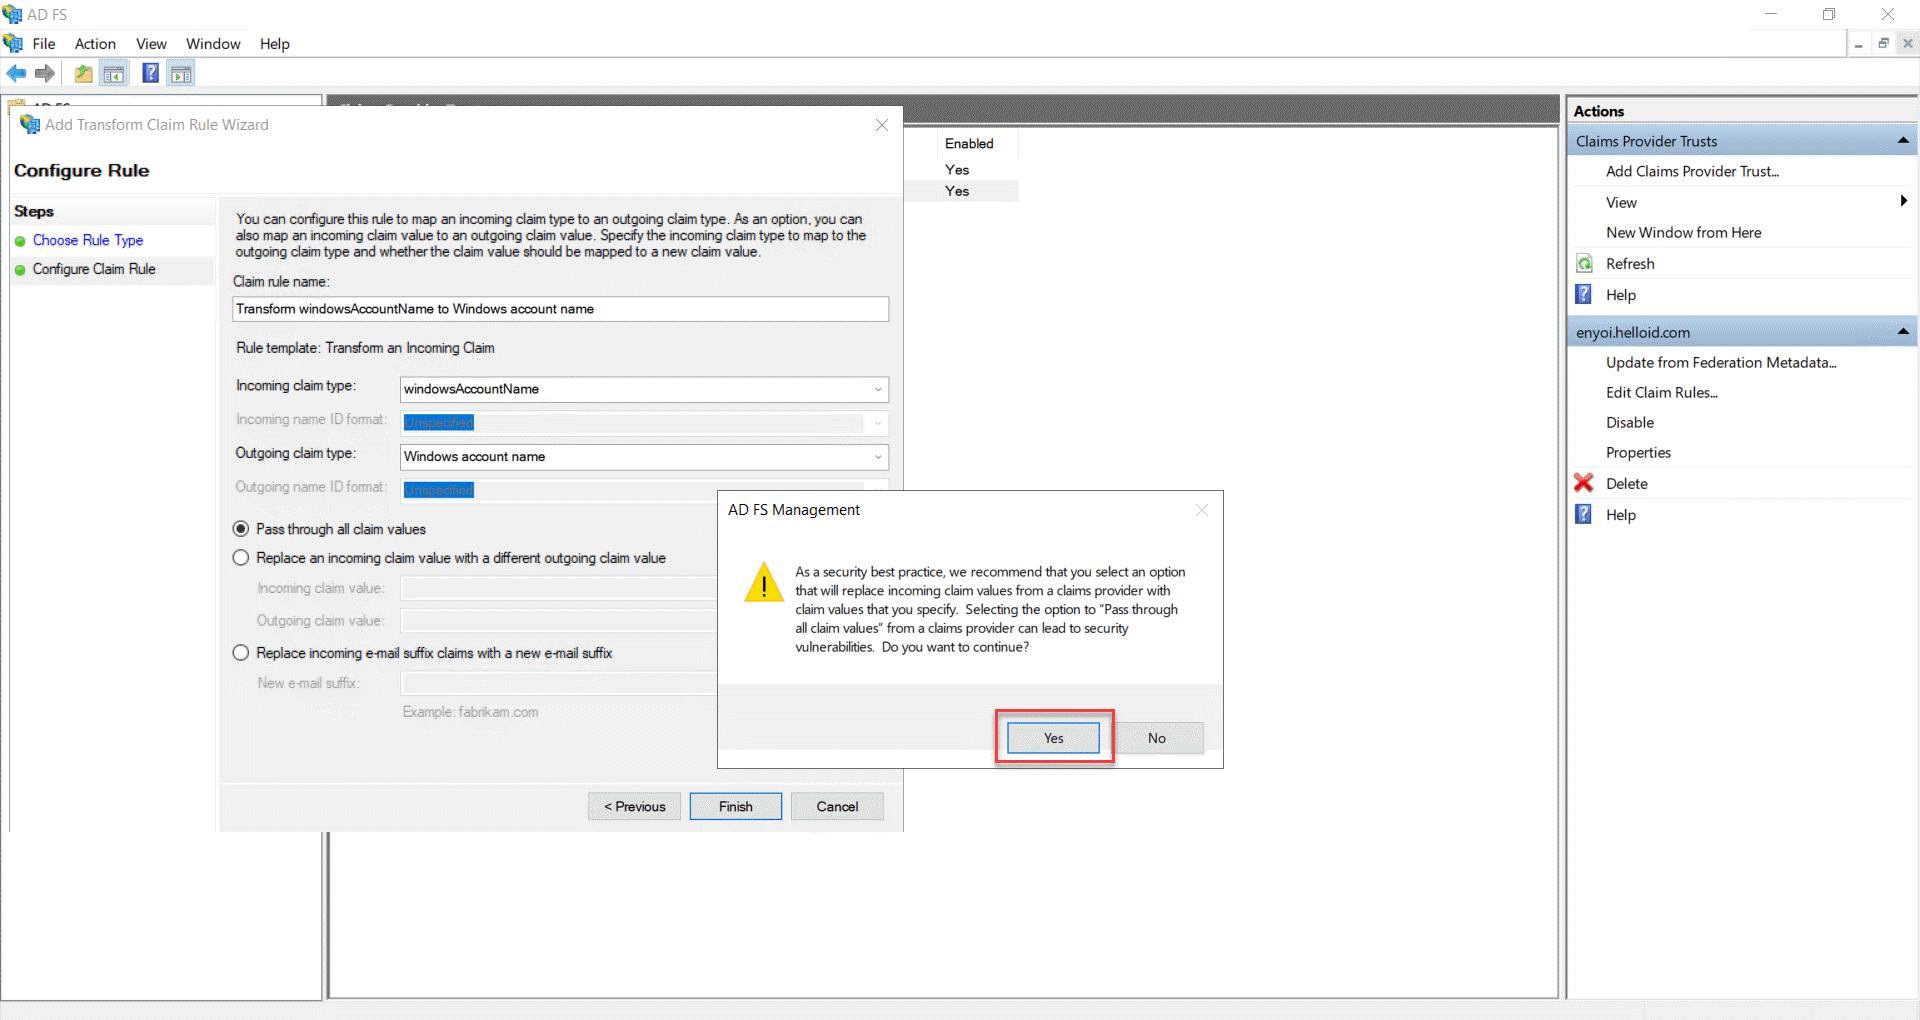1920x1020 pixels.
Task: Click Add Claims Provider Trust... action
Action: [x=1692, y=171]
